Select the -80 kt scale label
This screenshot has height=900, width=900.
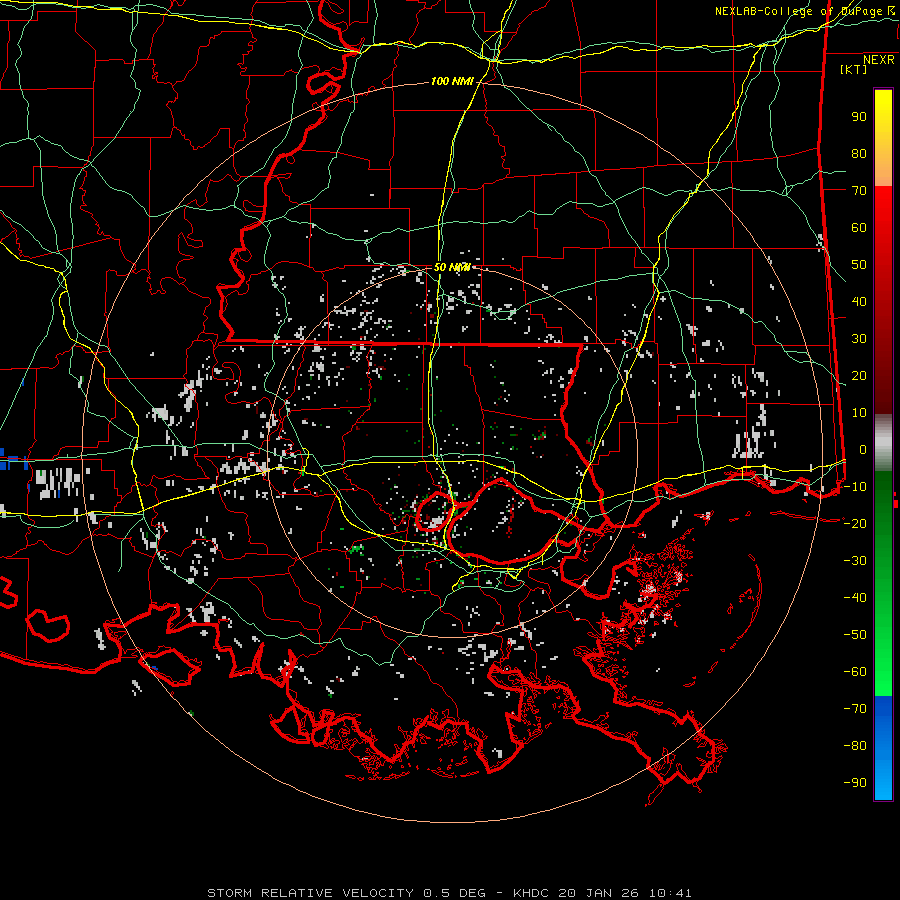click(855, 746)
